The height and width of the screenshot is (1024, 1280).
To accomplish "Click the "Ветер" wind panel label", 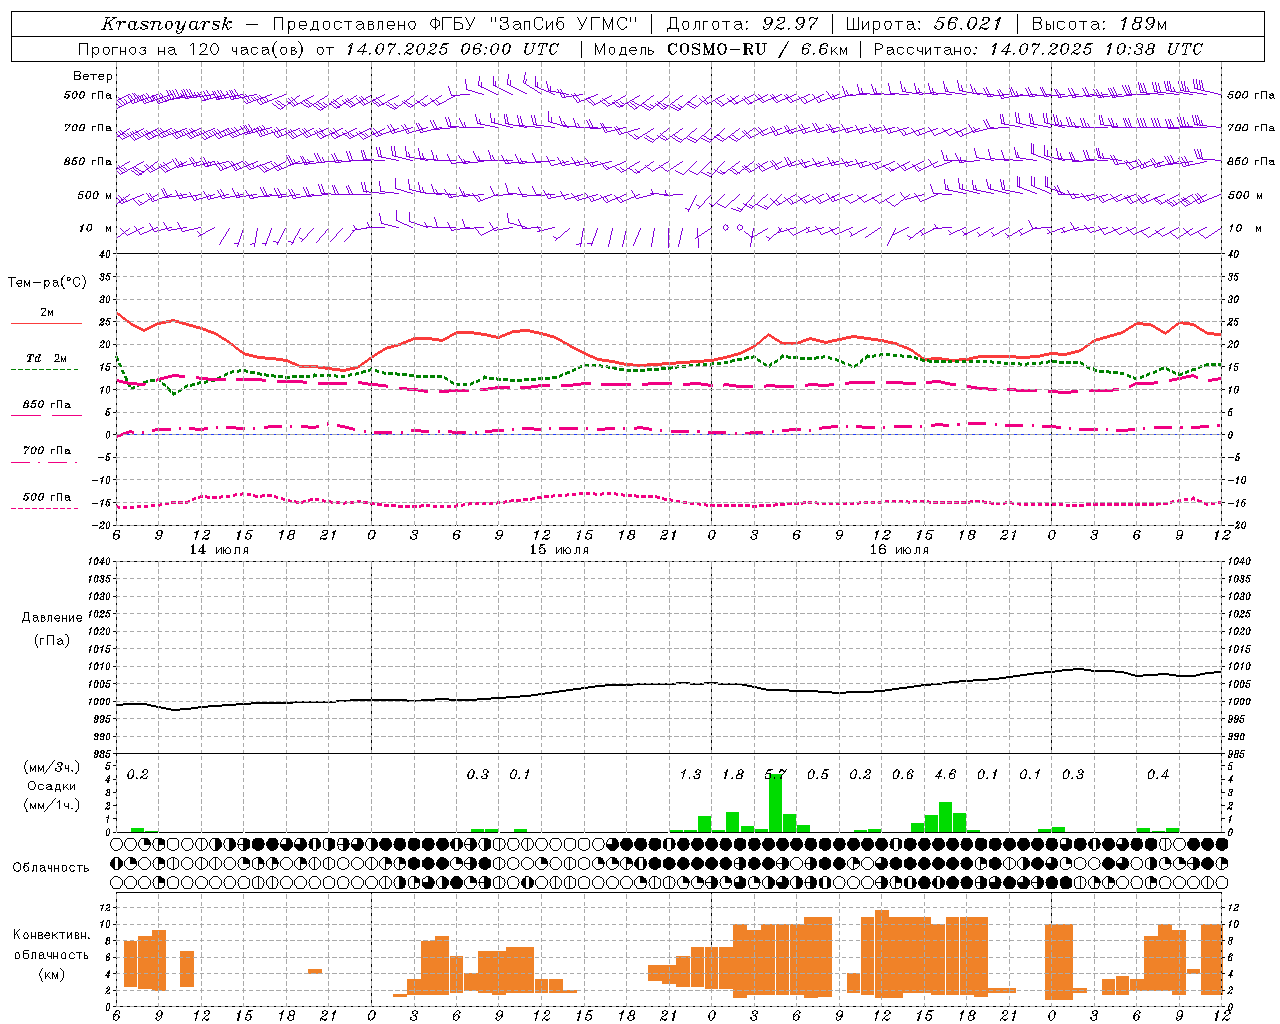I will (x=93, y=76).
